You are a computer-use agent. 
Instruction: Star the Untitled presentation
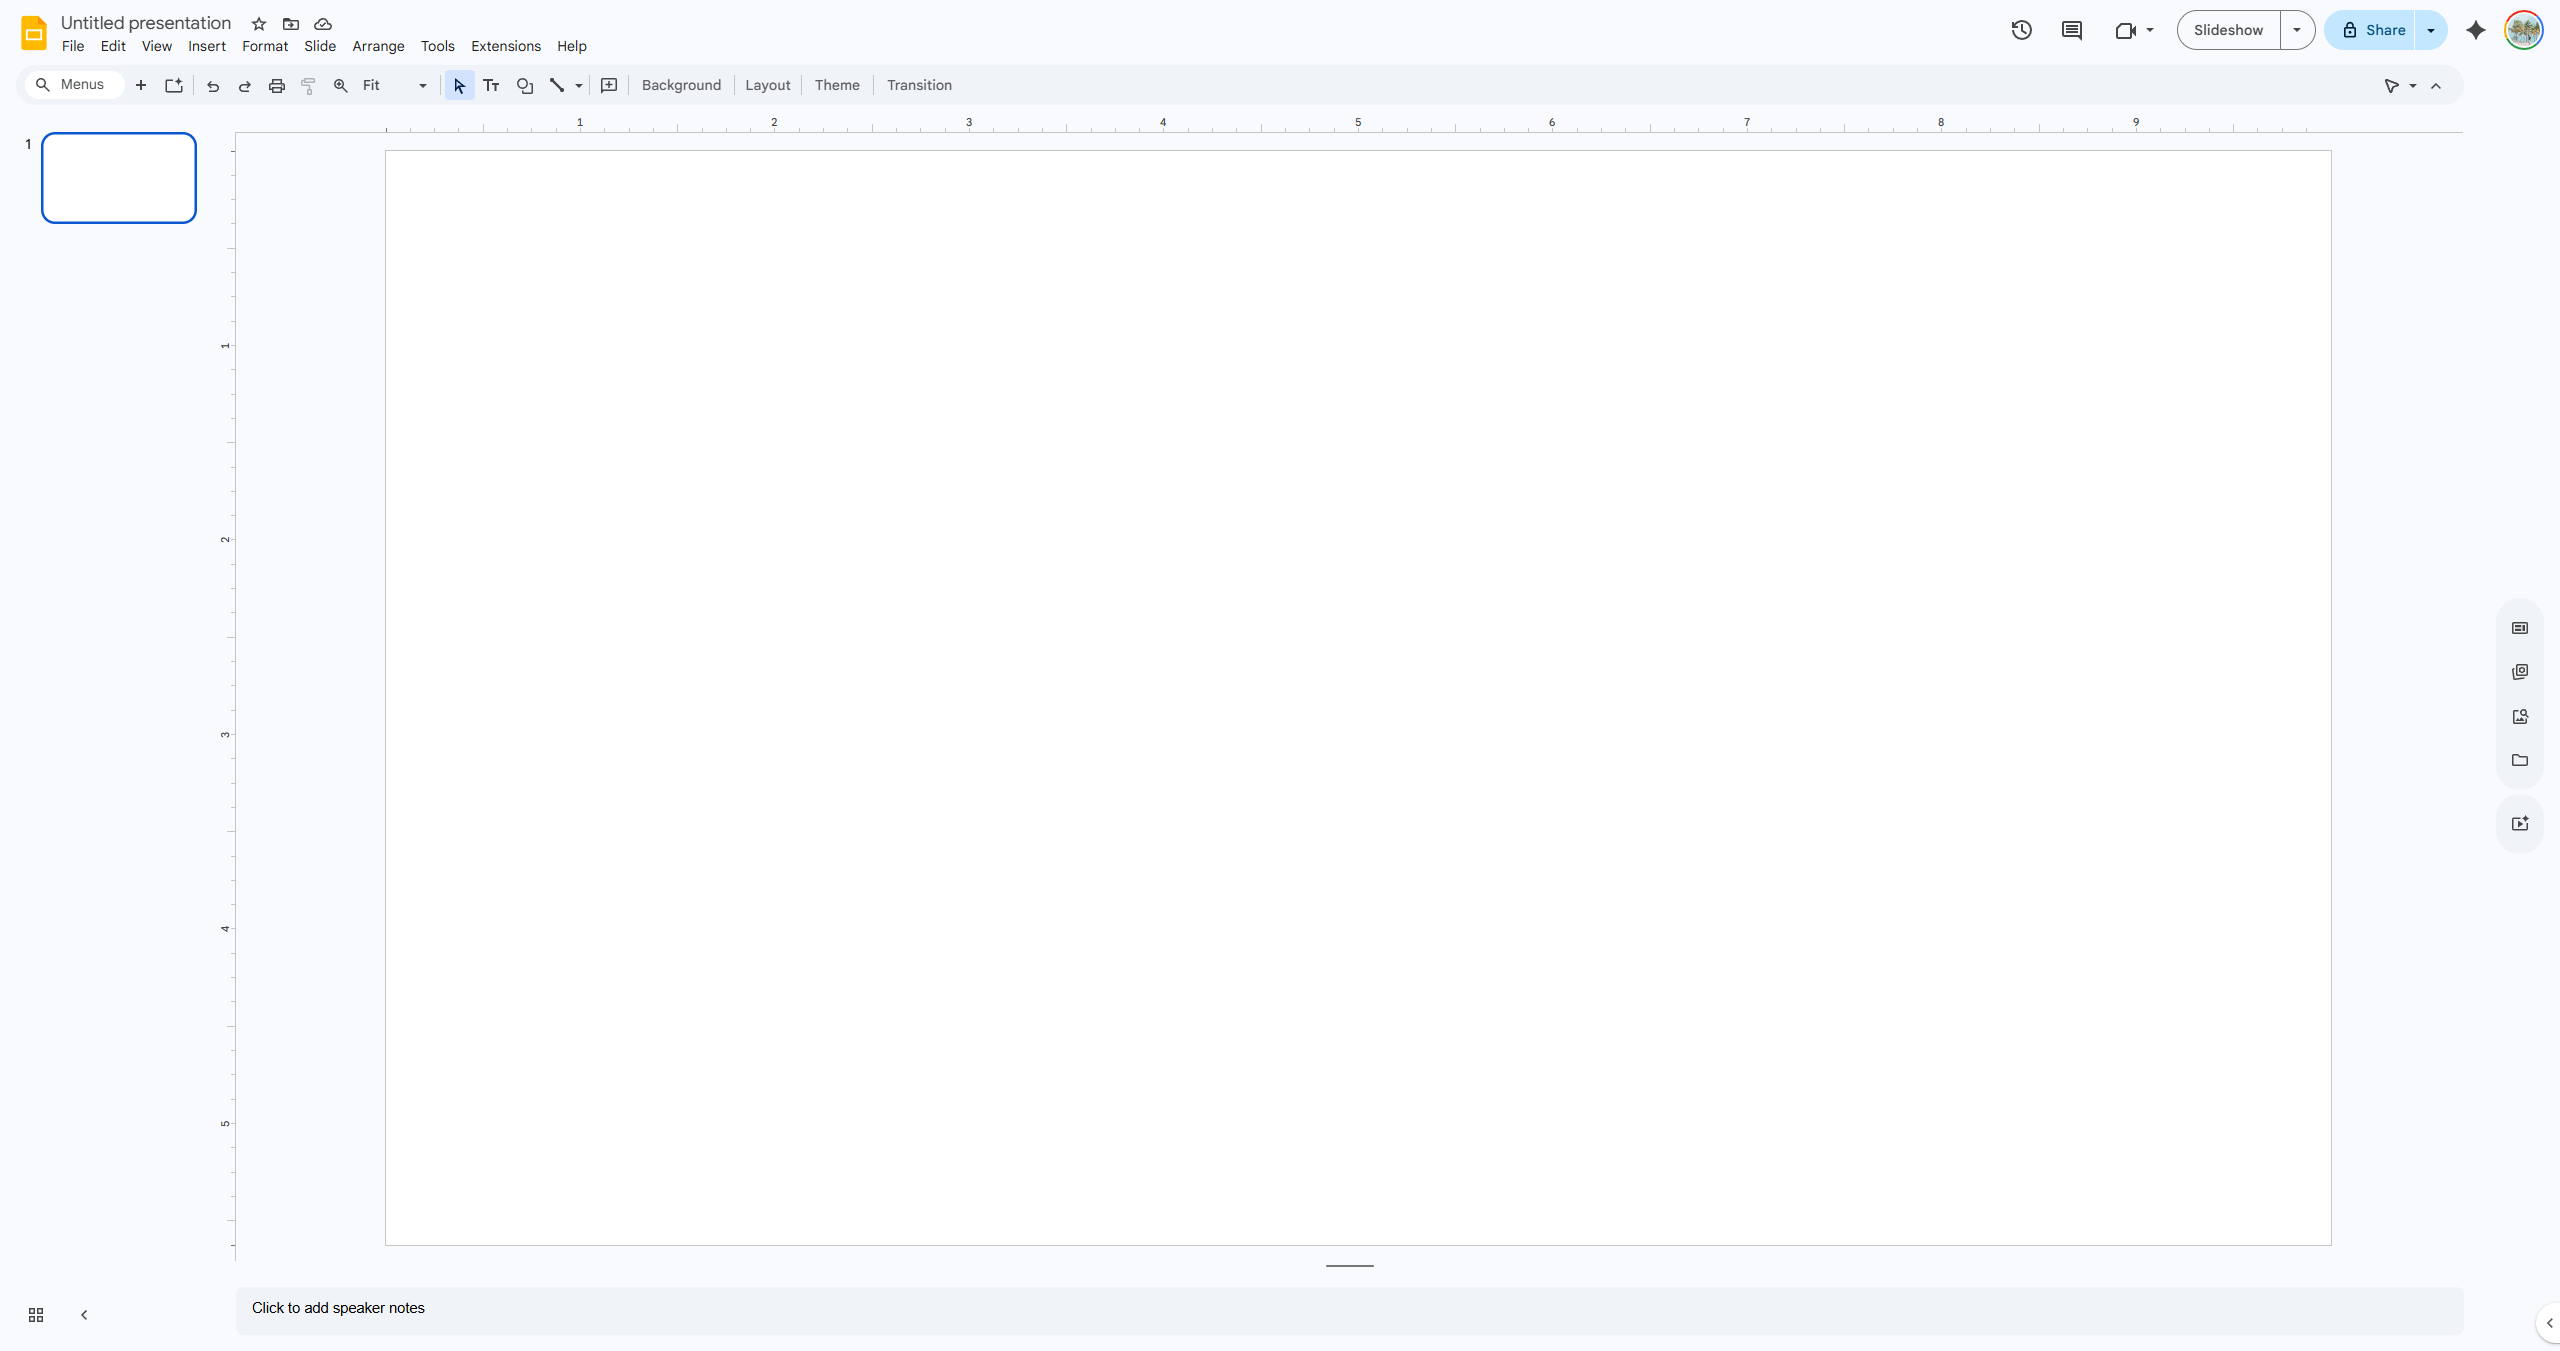tap(259, 24)
